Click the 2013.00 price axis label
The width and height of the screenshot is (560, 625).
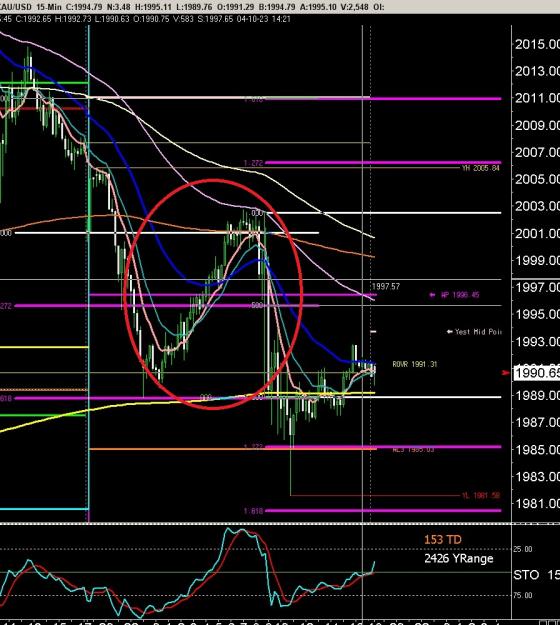tap(537, 71)
